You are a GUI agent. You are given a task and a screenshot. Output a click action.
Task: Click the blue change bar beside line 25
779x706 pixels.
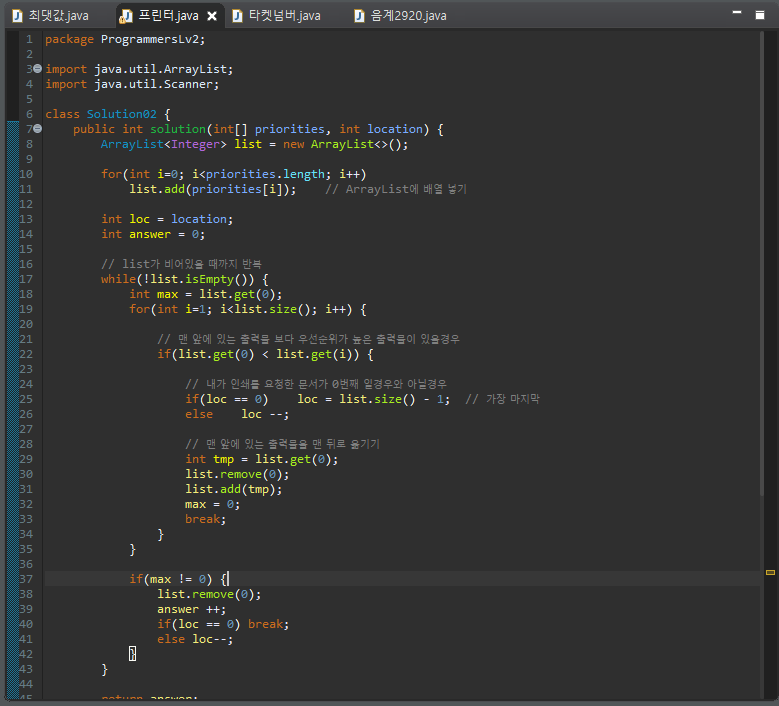click(x=13, y=399)
